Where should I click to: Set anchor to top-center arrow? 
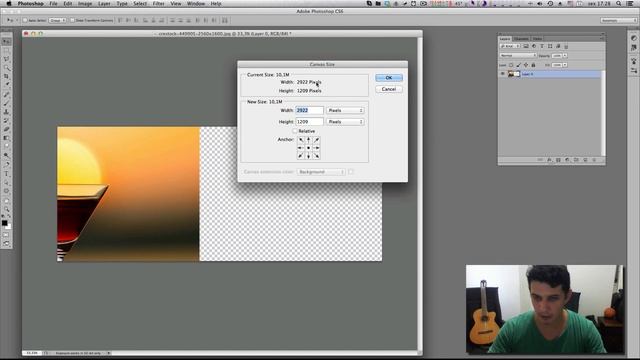(309, 140)
